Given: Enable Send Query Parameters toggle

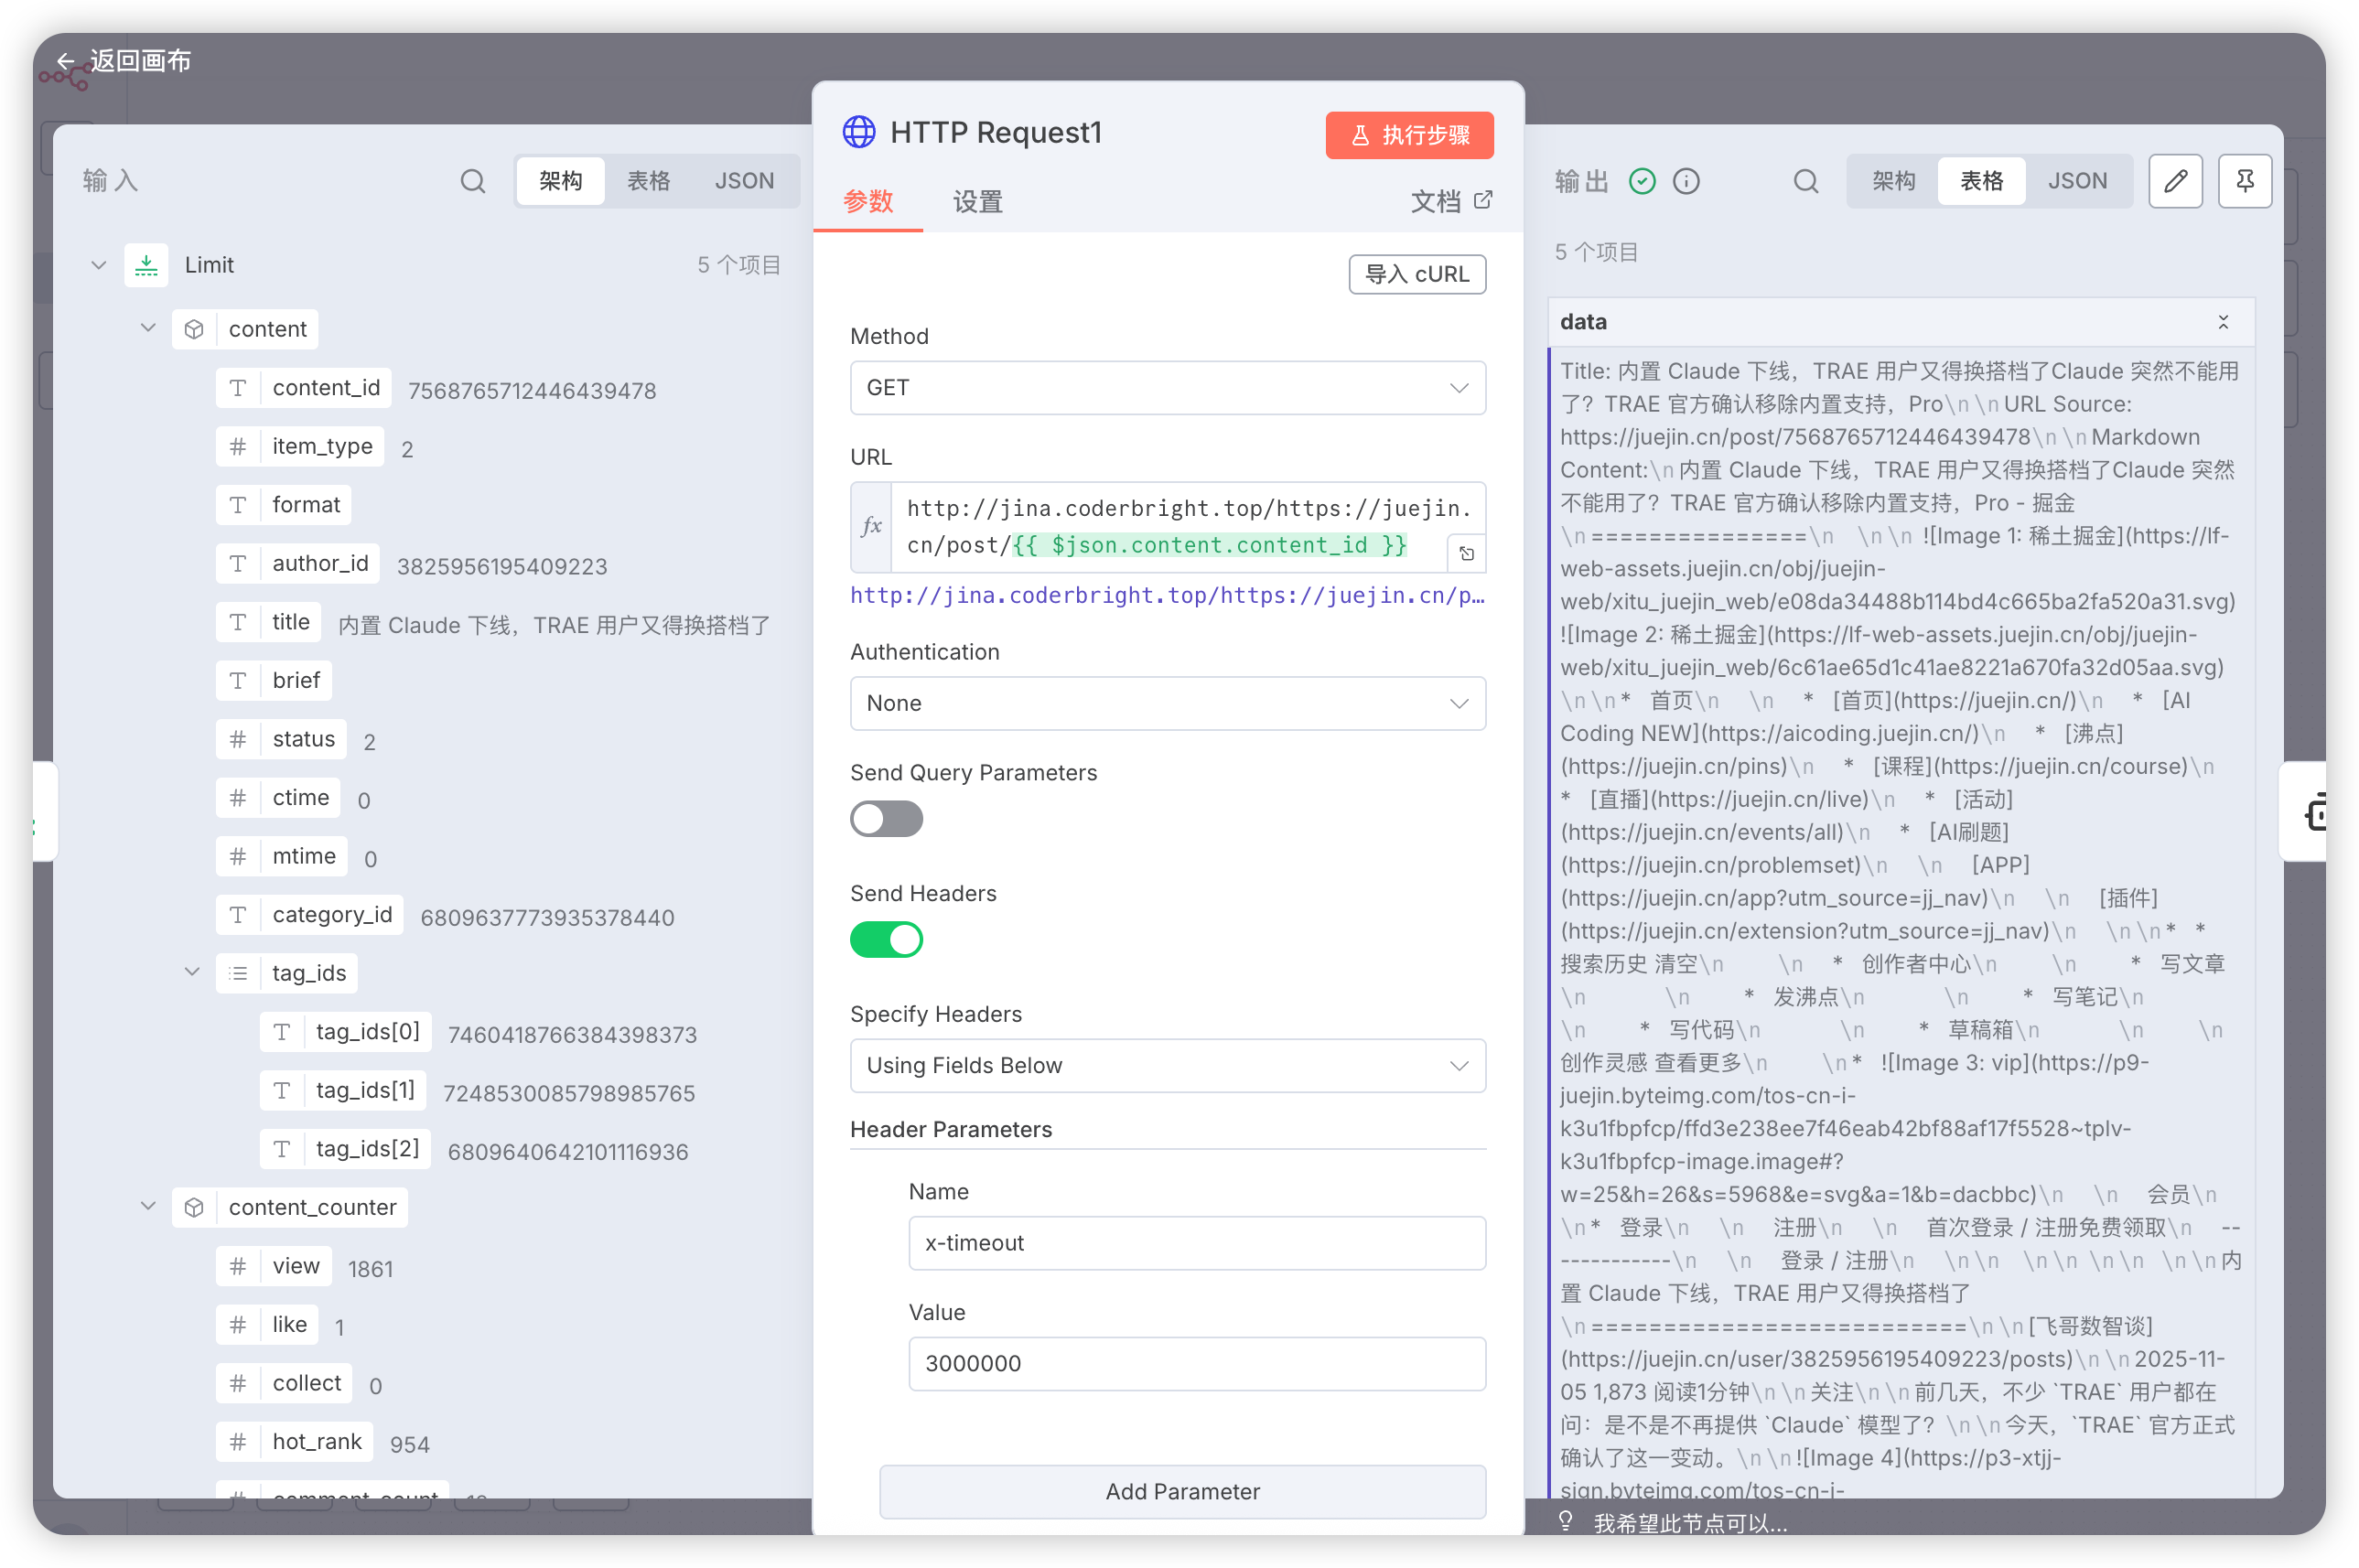Looking at the screenshot, I should click(886, 819).
